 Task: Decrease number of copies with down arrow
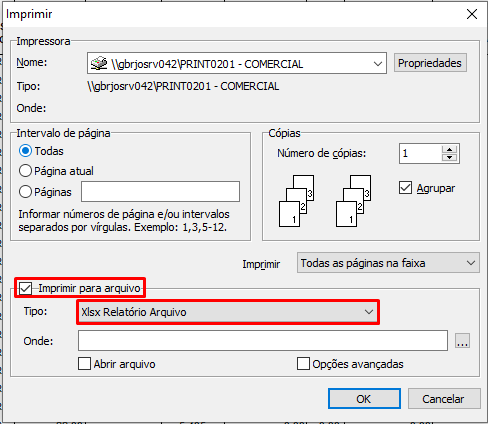click(450, 158)
